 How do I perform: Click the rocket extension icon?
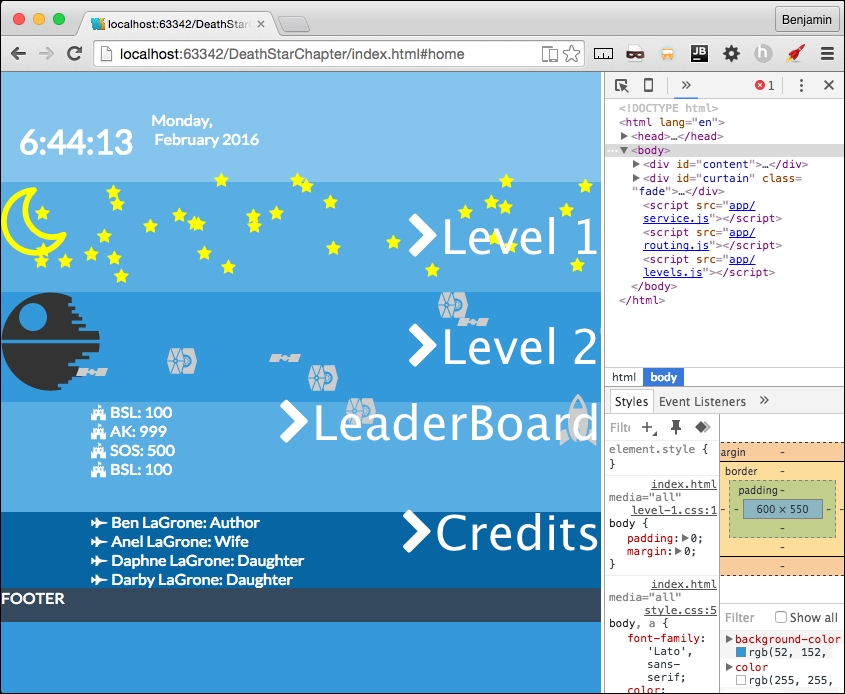(x=796, y=54)
